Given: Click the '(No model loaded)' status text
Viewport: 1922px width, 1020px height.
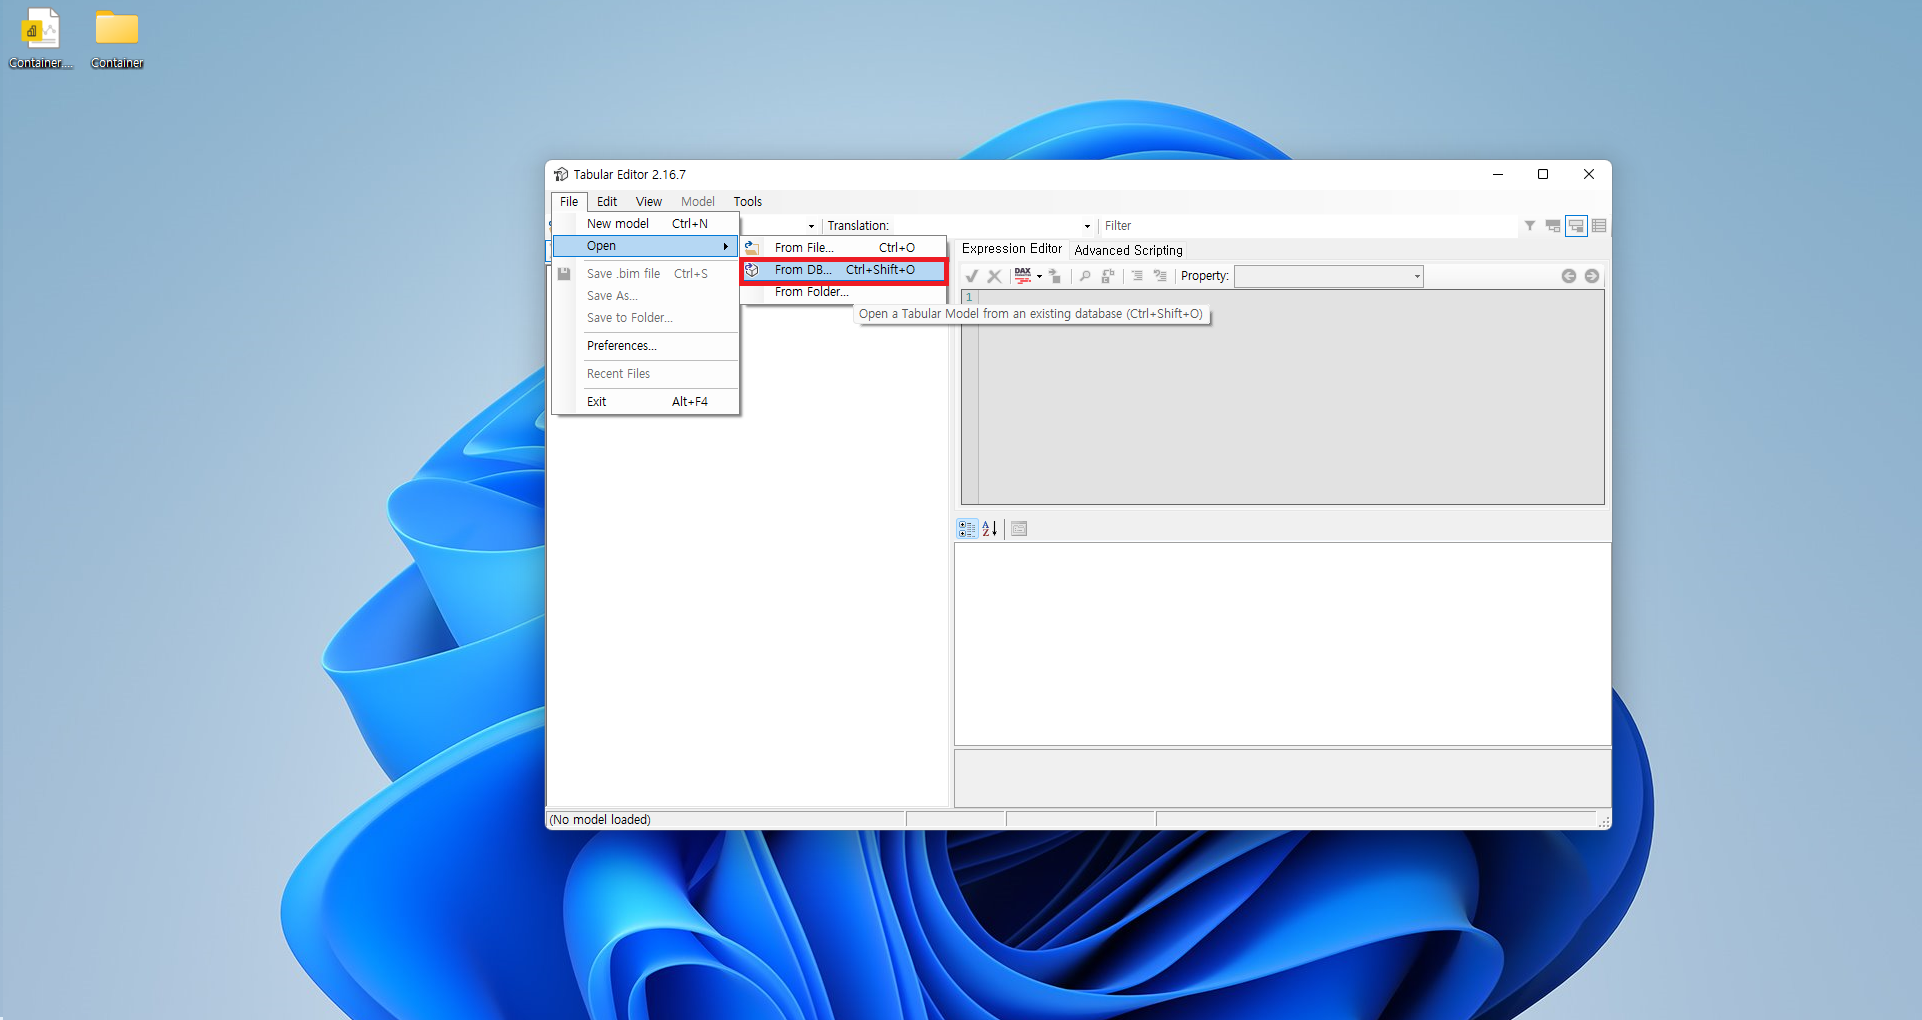Looking at the screenshot, I should click(600, 819).
